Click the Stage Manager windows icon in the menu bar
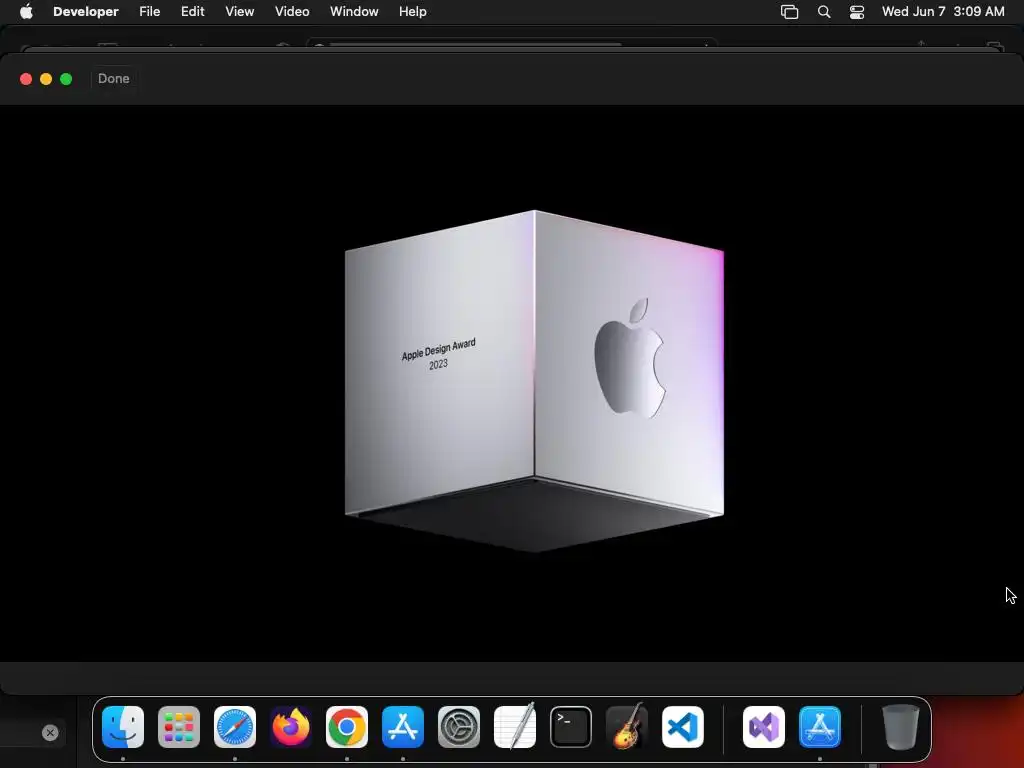 coord(790,12)
